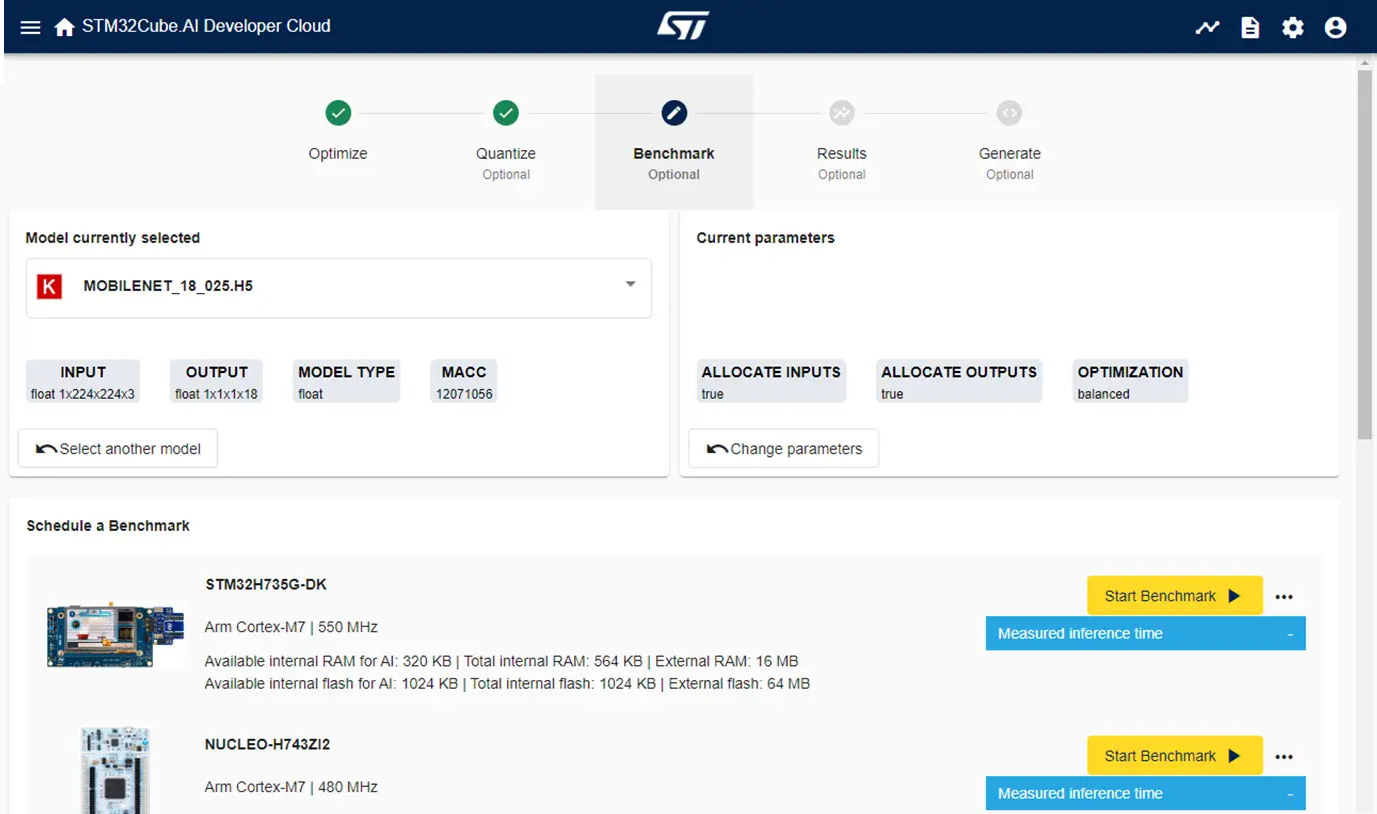Go to the Results step
Image resolution: width=1377 pixels, height=814 pixels.
842,154
